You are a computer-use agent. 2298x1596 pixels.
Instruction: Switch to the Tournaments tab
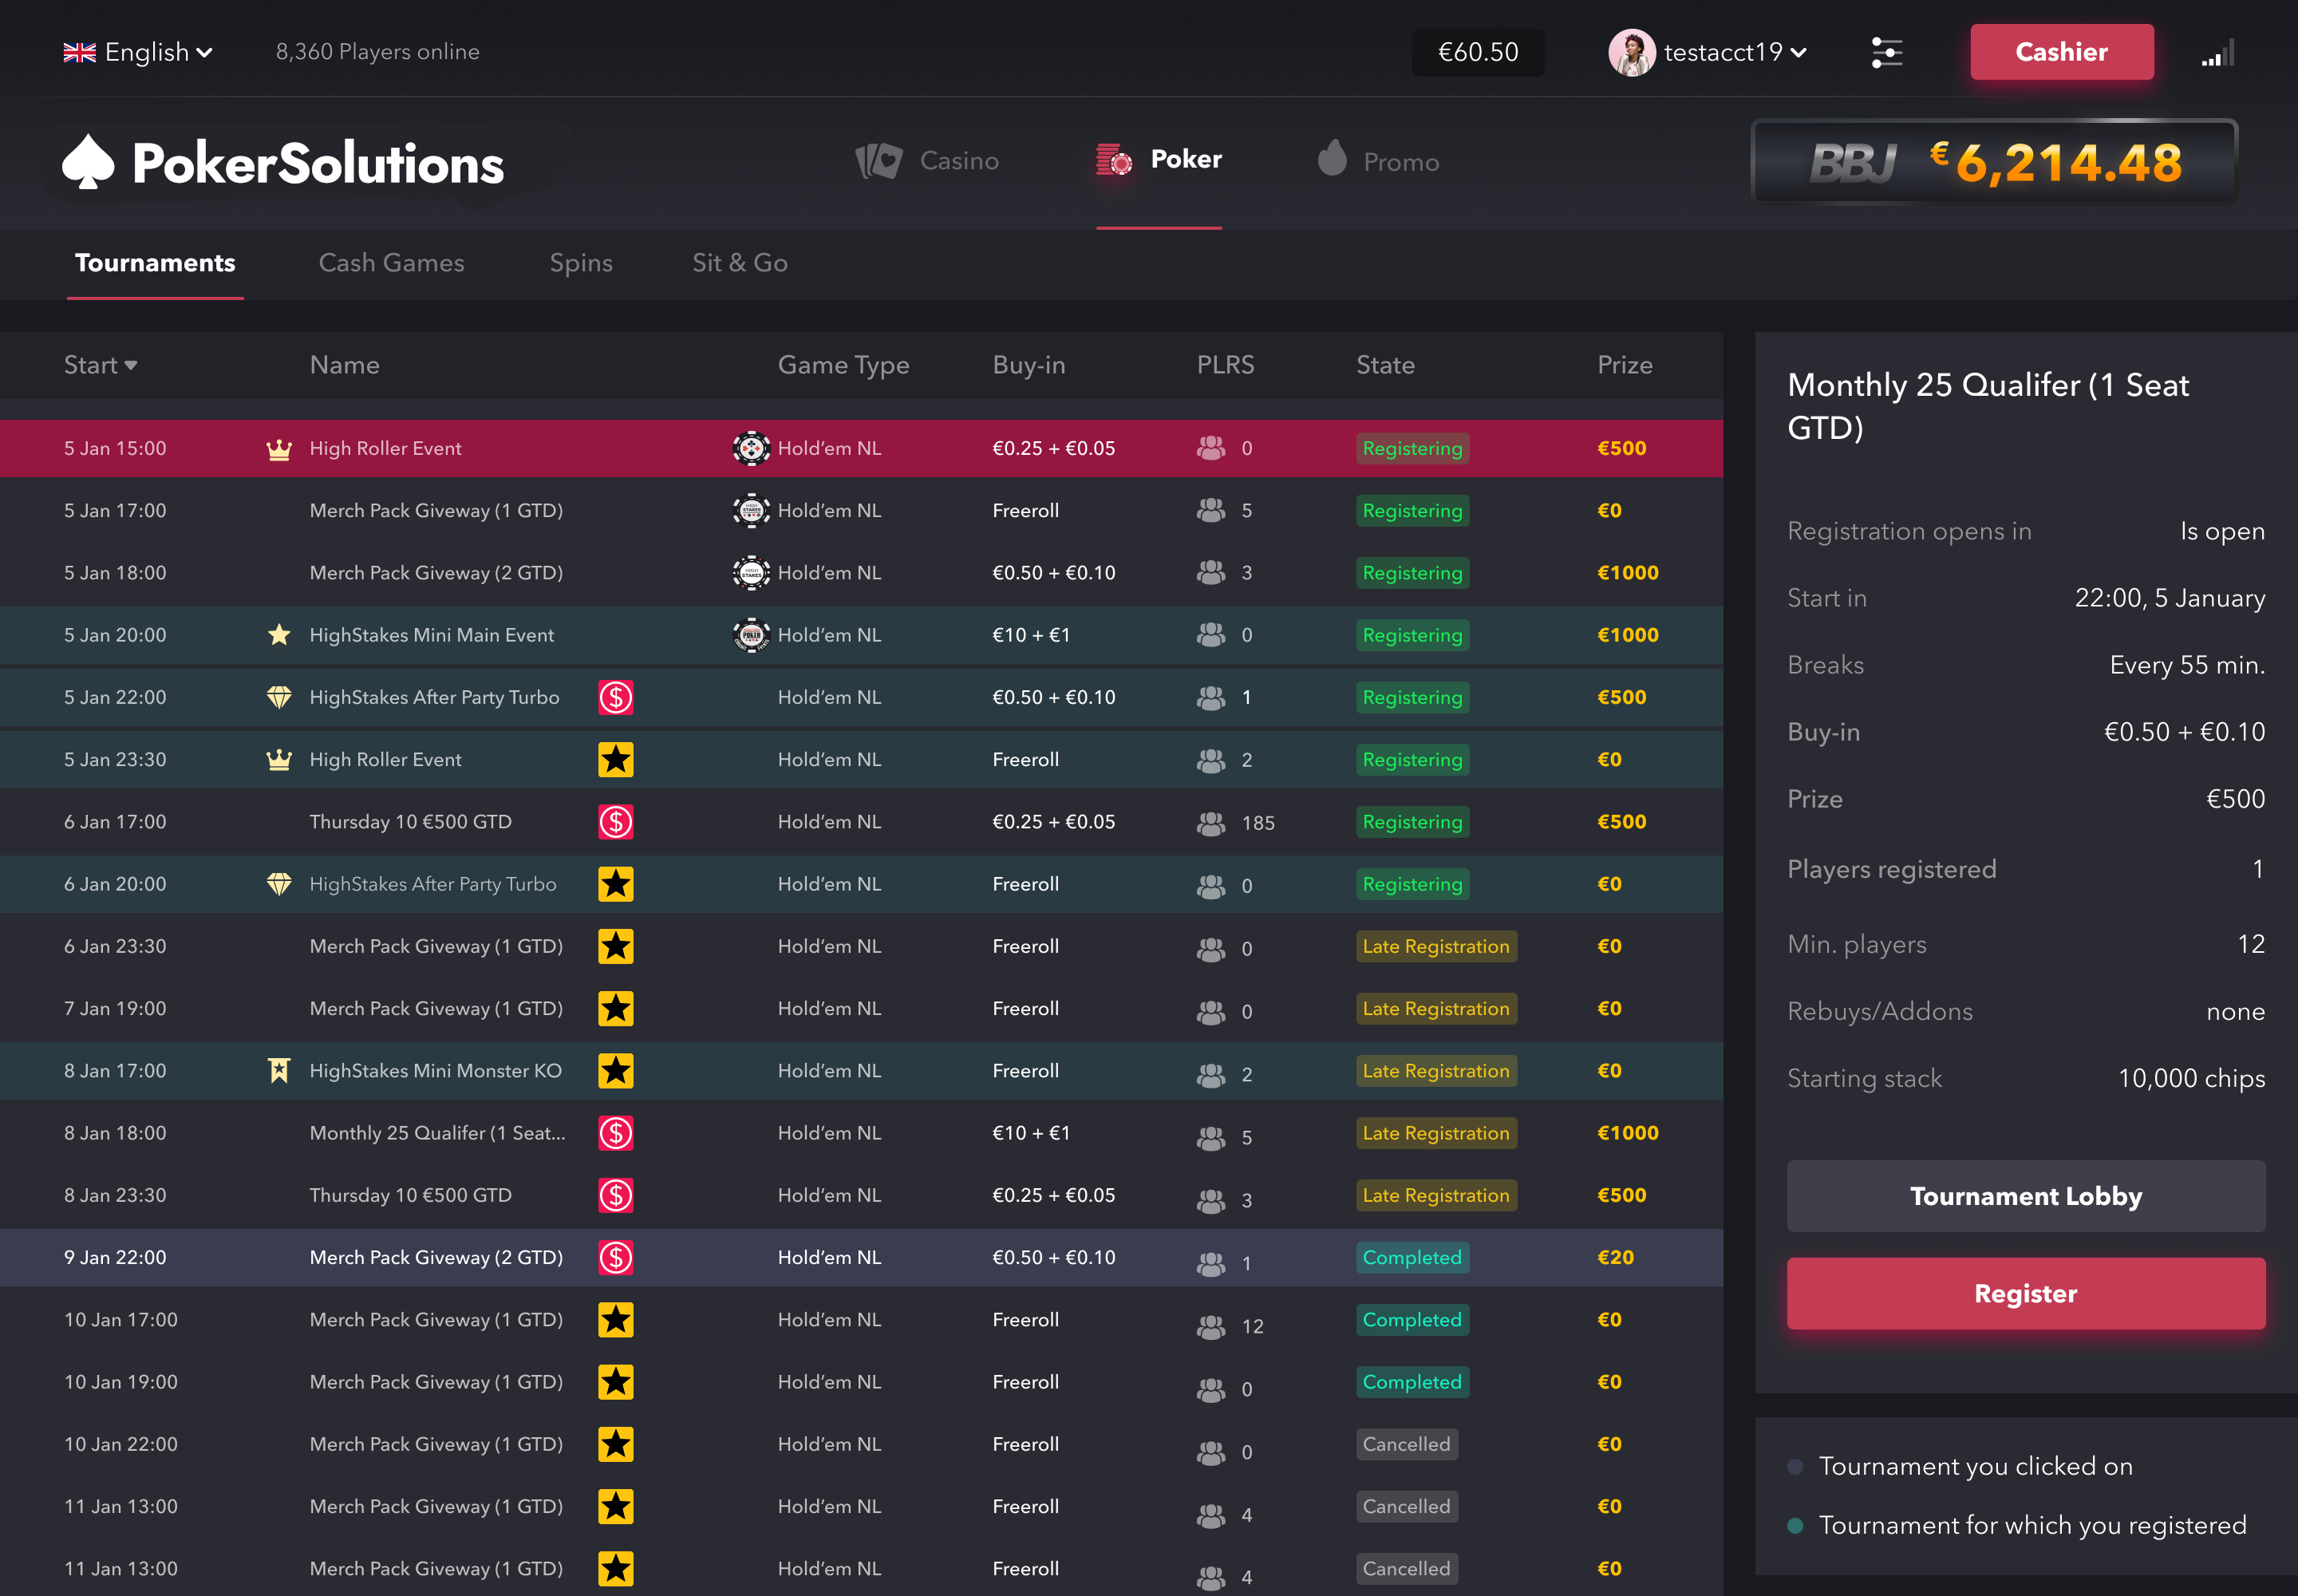(155, 263)
